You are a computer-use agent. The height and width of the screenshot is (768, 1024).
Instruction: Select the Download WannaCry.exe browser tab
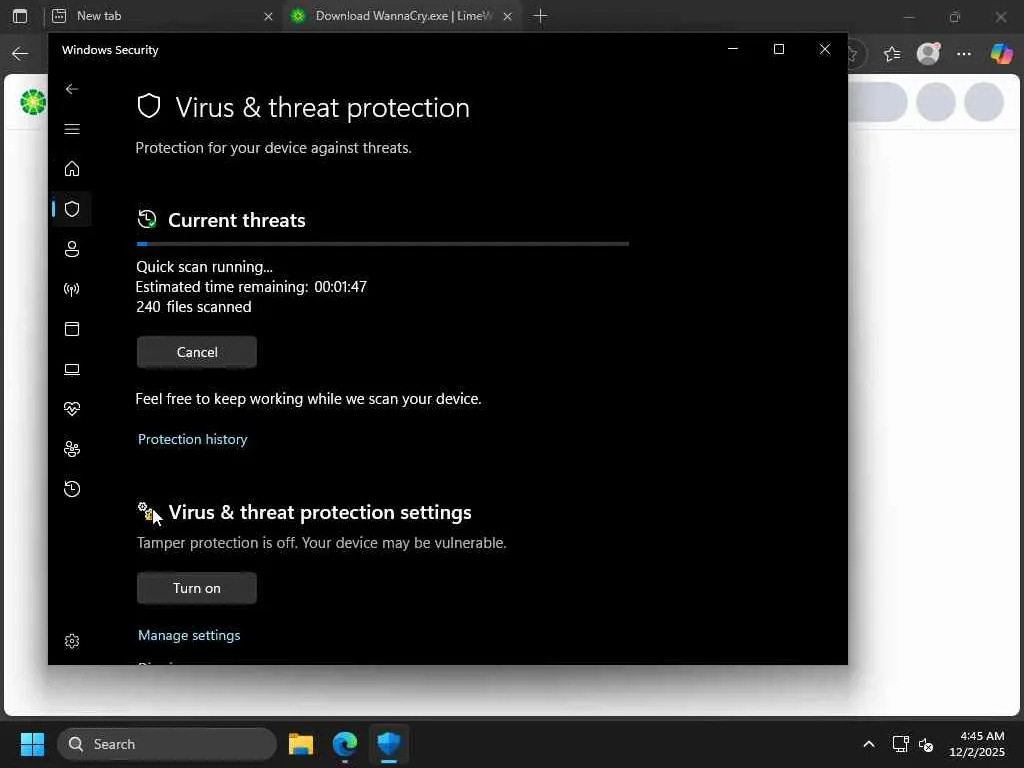401,16
